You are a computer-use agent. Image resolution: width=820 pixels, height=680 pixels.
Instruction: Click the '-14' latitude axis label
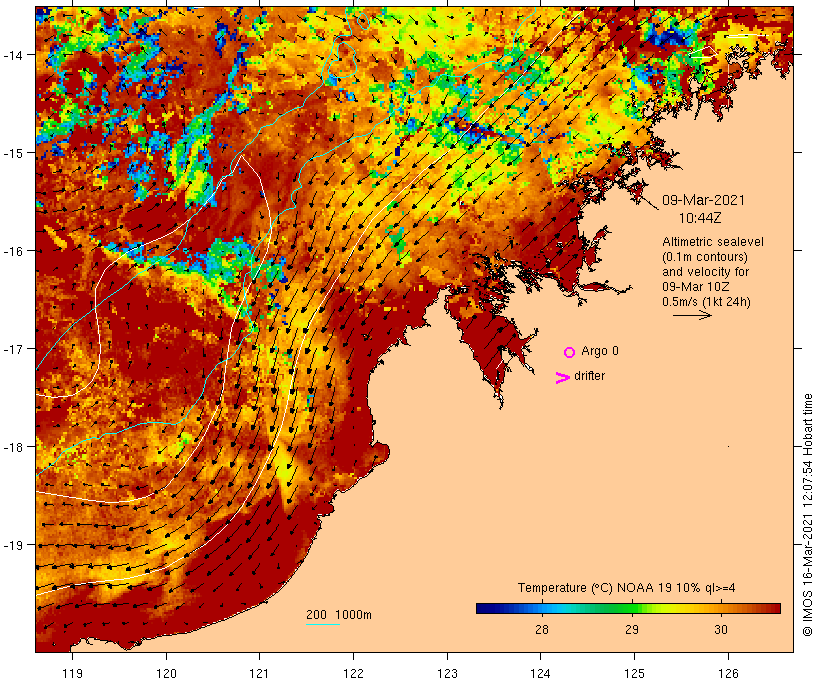(13, 55)
